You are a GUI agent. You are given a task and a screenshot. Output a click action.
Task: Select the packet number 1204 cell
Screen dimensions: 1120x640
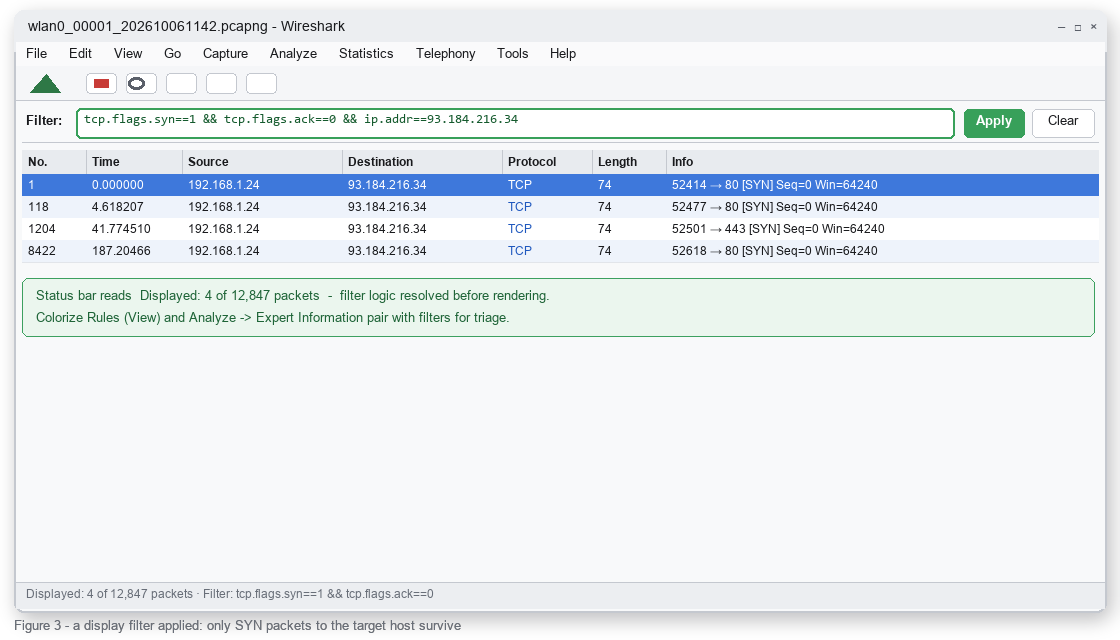pyautogui.click(x=42, y=229)
